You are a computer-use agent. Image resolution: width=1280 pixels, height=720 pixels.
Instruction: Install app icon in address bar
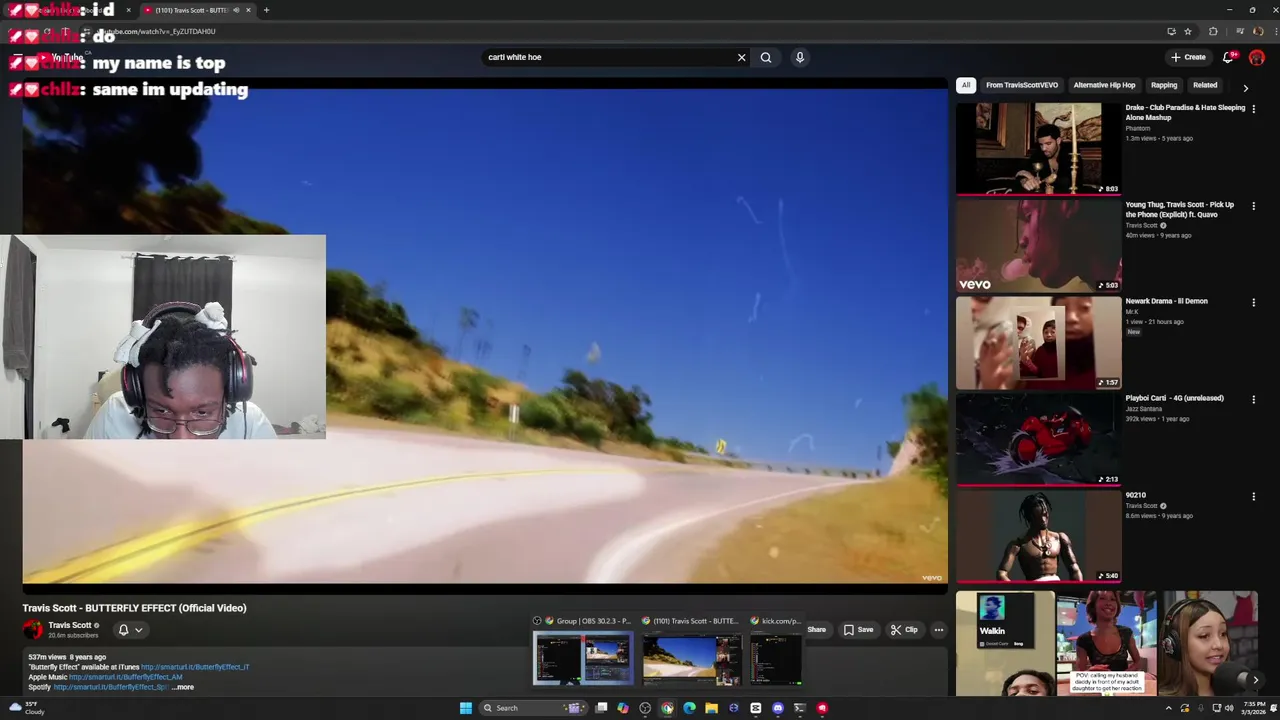tap(1171, 31)
